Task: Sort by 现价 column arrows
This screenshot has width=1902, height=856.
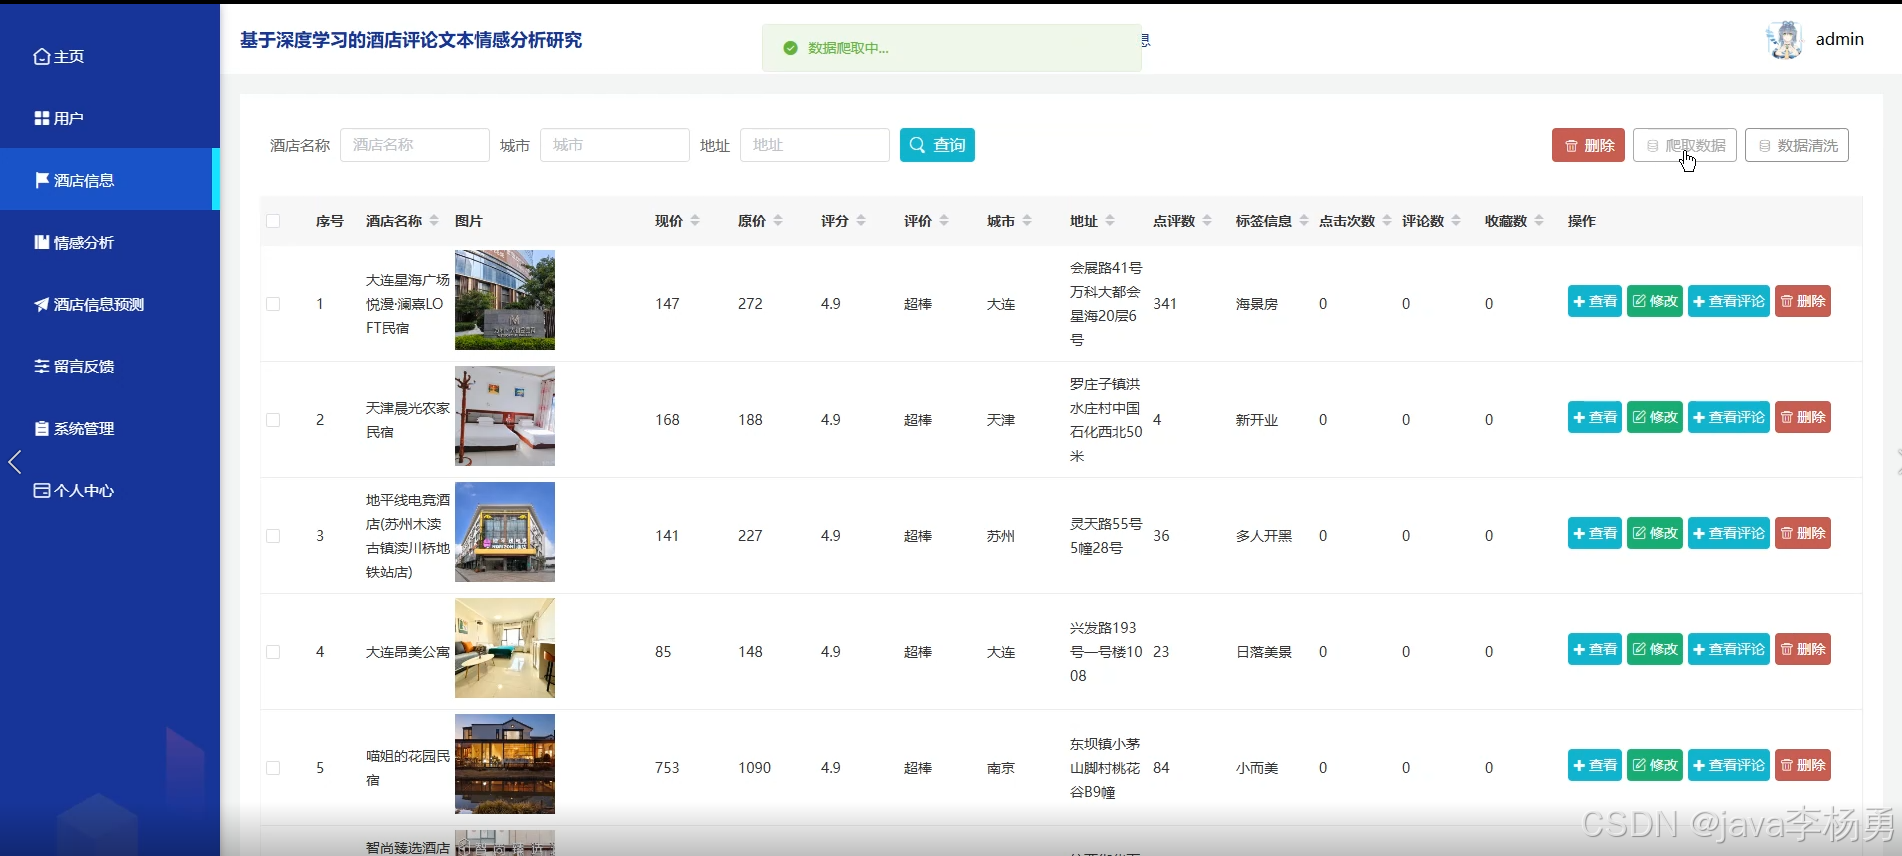Action: 695,221
